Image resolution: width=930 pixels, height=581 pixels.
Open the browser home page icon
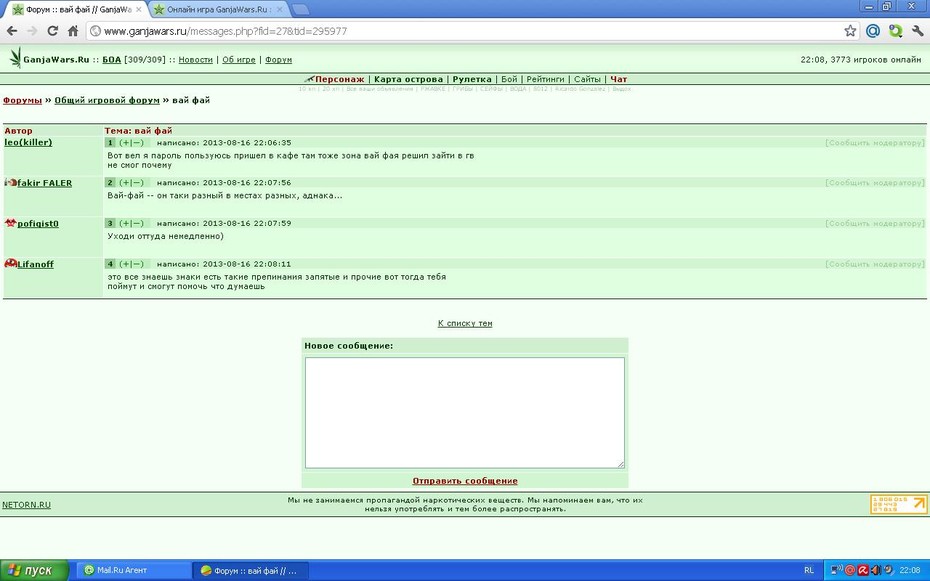coord(72,31)
